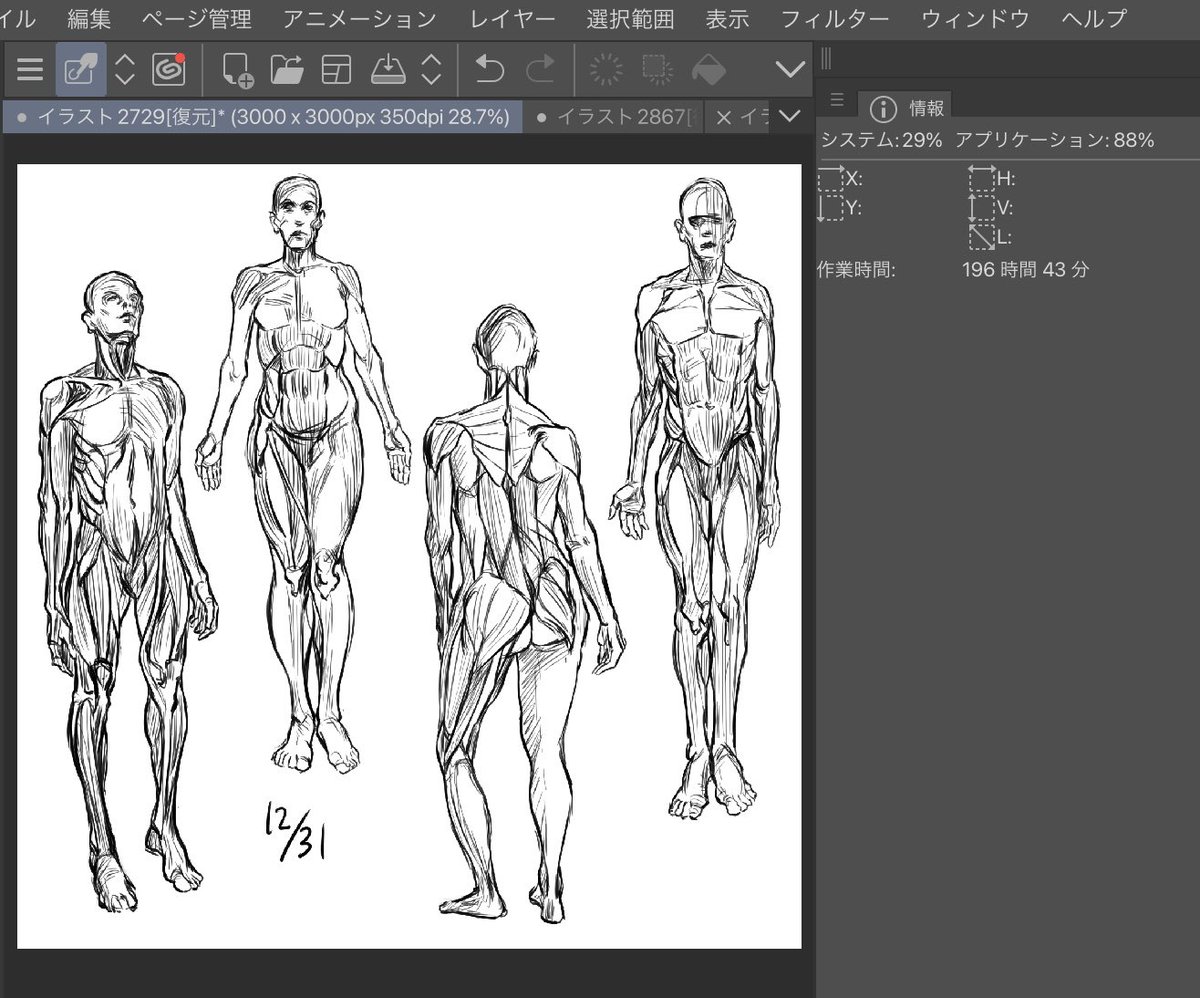Open the ヘルプ menu
The height and width of the screenshot is (998, 1200).
tap(1093, 18)
